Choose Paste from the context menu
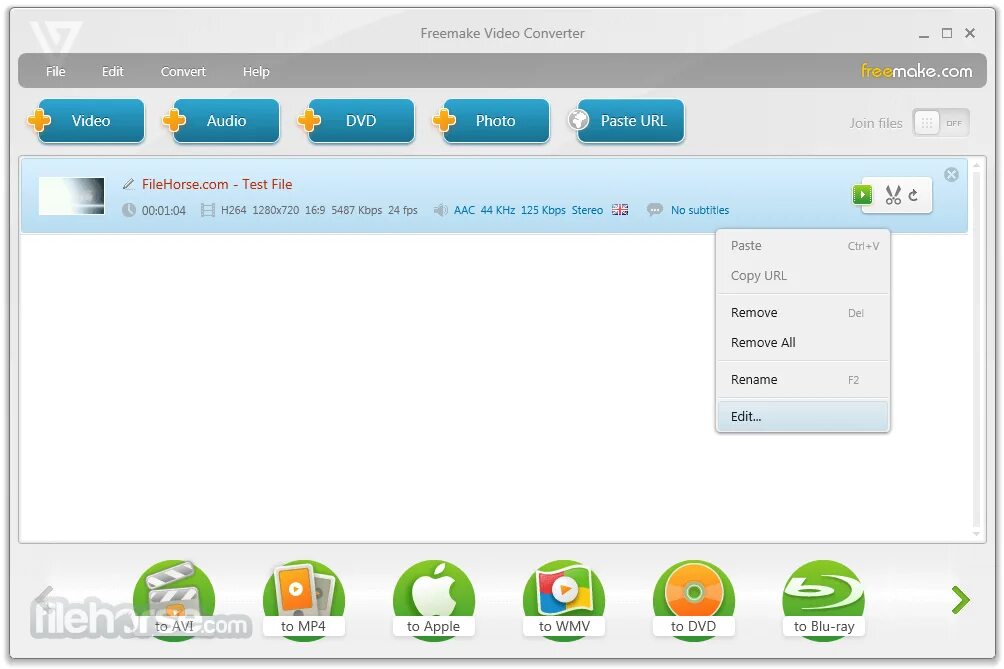The width and height of the screenshot is (1004, 669). (x=803, y=246)
